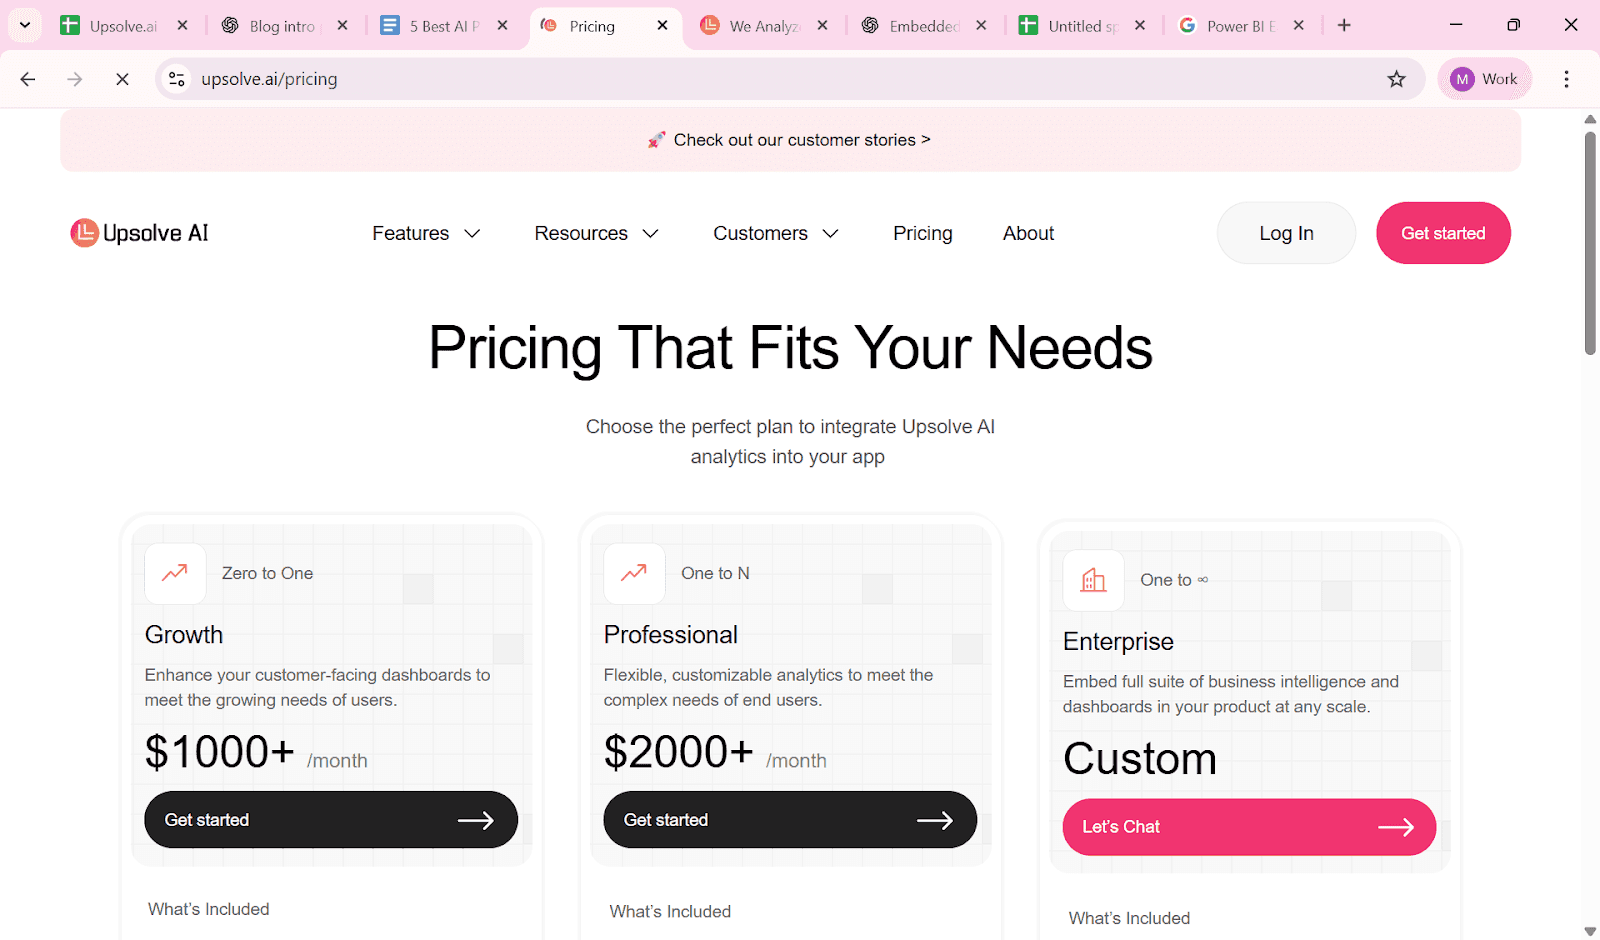Click the Upsolve AI logo
The image size is (1600, 940).
point(138,232)
